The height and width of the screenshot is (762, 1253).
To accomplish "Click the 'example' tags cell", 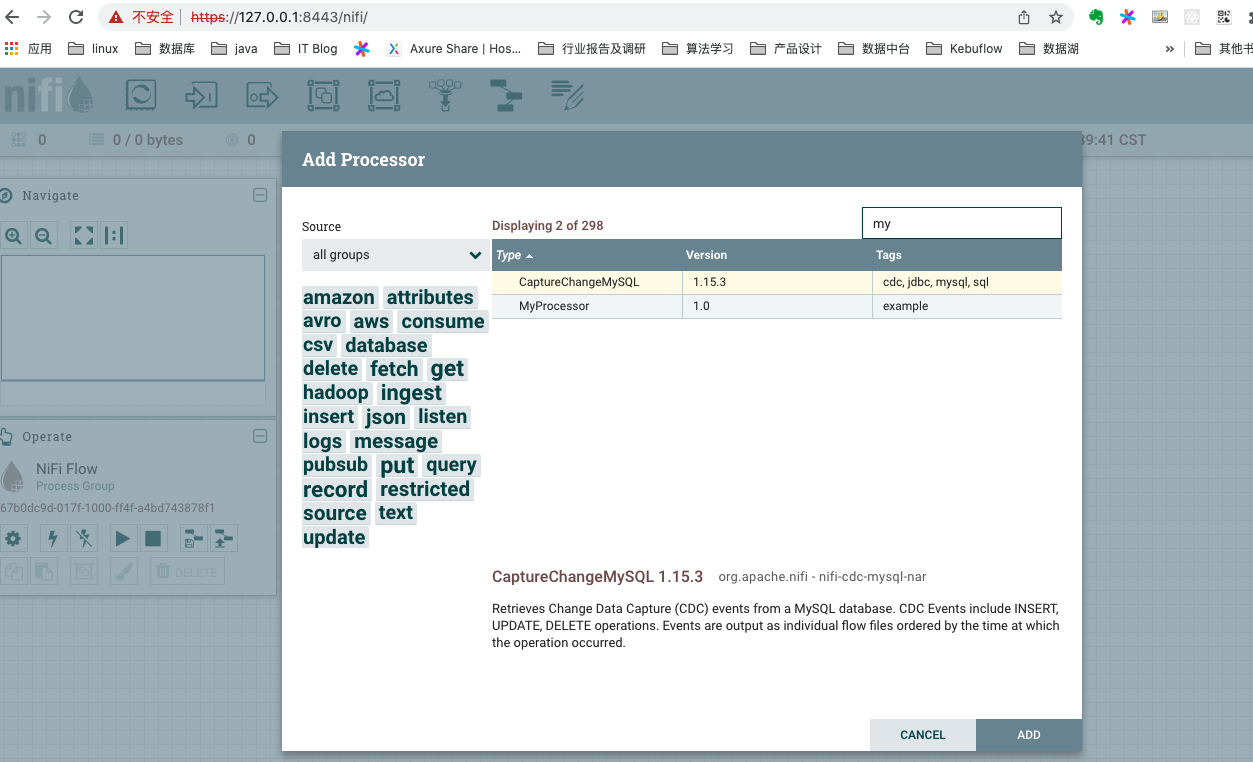I will click(966, 306).
